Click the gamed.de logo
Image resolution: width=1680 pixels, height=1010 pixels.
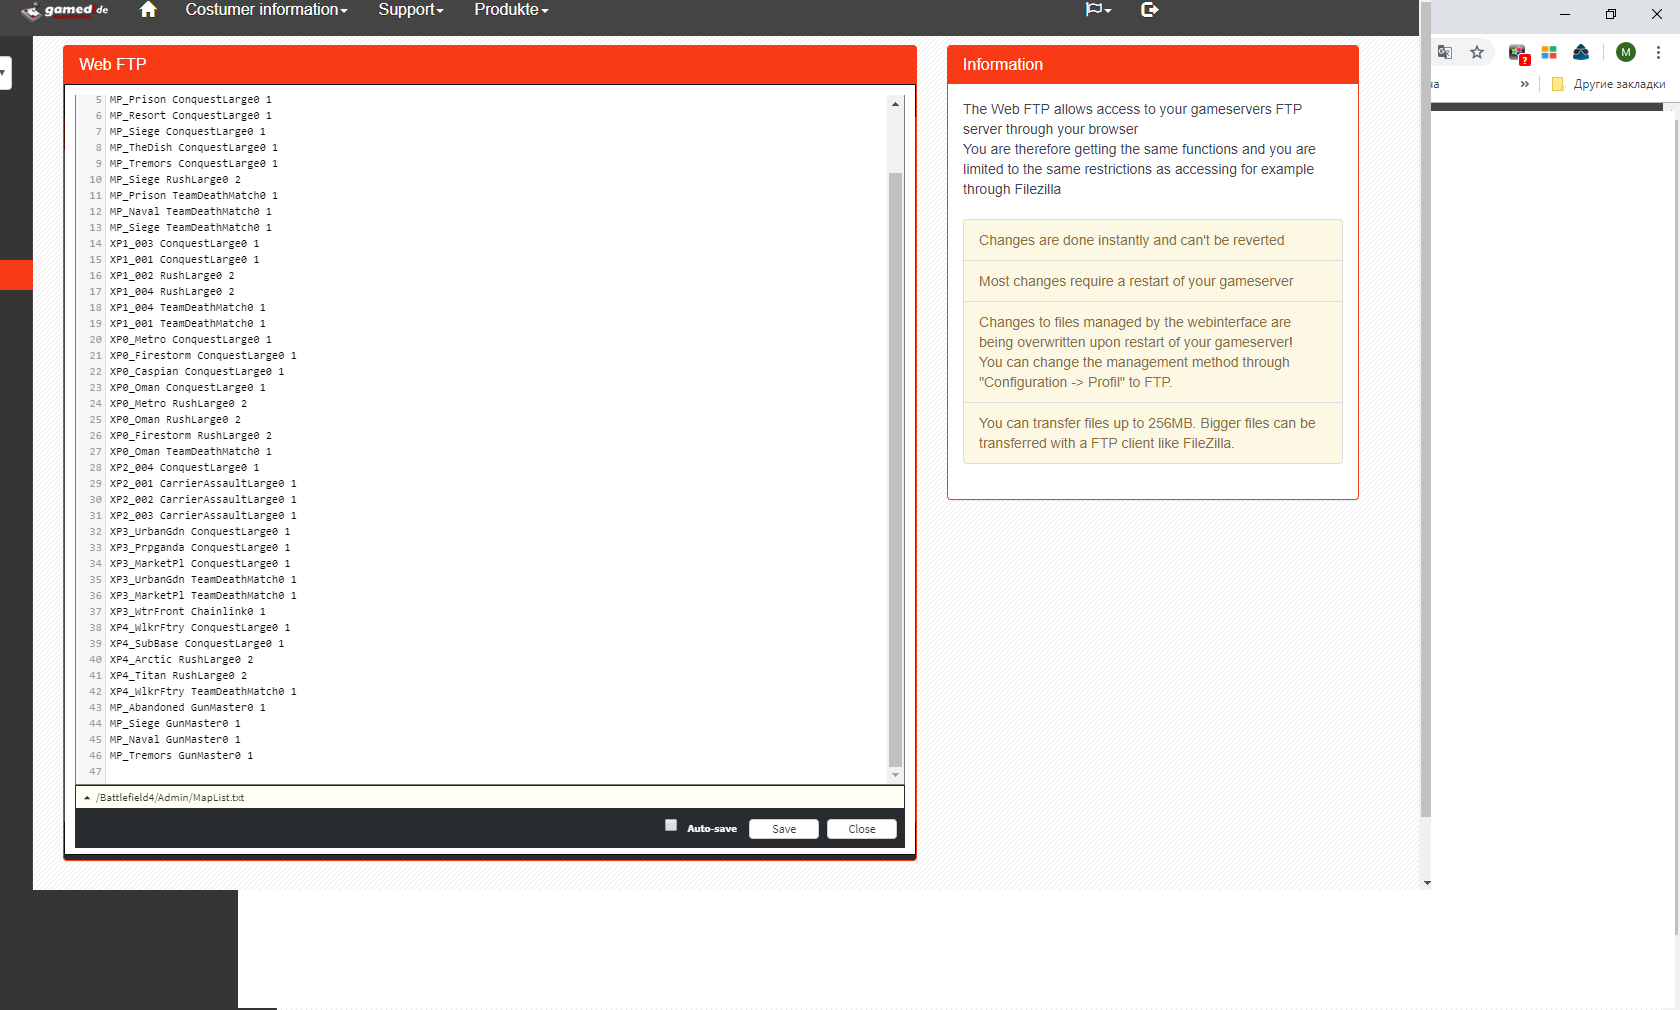(64, 11)
